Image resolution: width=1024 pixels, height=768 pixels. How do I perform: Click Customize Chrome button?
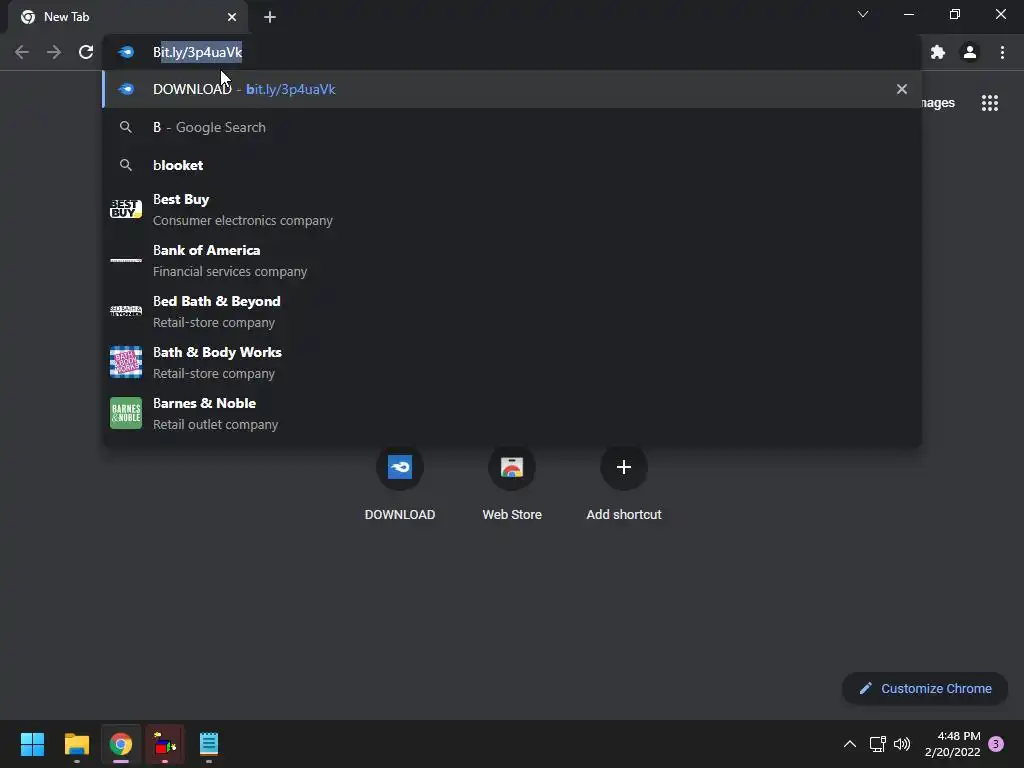coord(925,688)
